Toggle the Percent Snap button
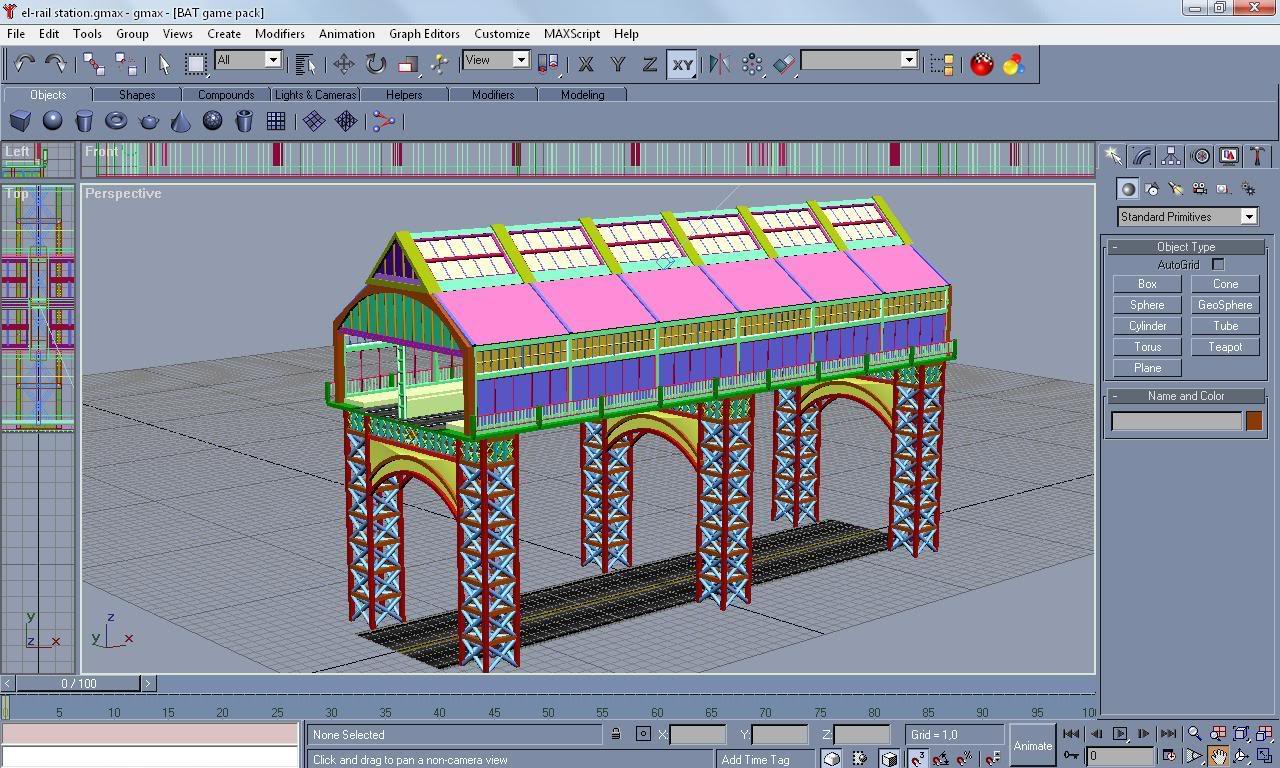The image size is (1280, 768). click(x=965, y=758)
